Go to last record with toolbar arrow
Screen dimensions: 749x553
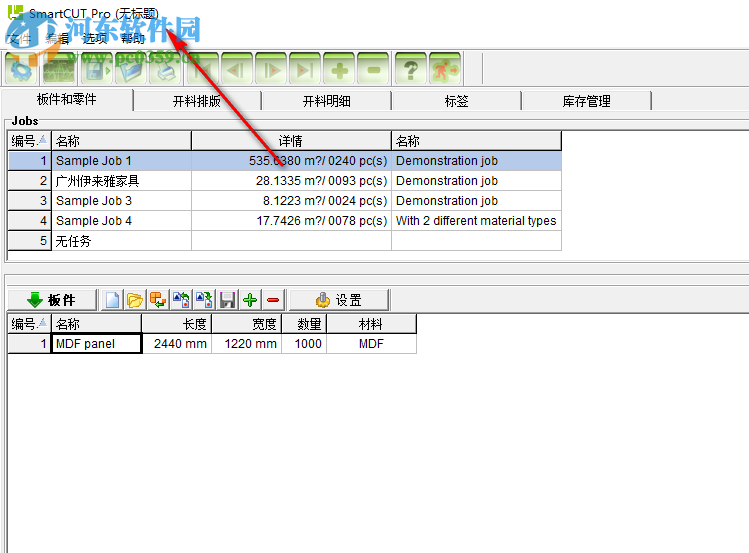pyautogui.click(x=305, y=69)
